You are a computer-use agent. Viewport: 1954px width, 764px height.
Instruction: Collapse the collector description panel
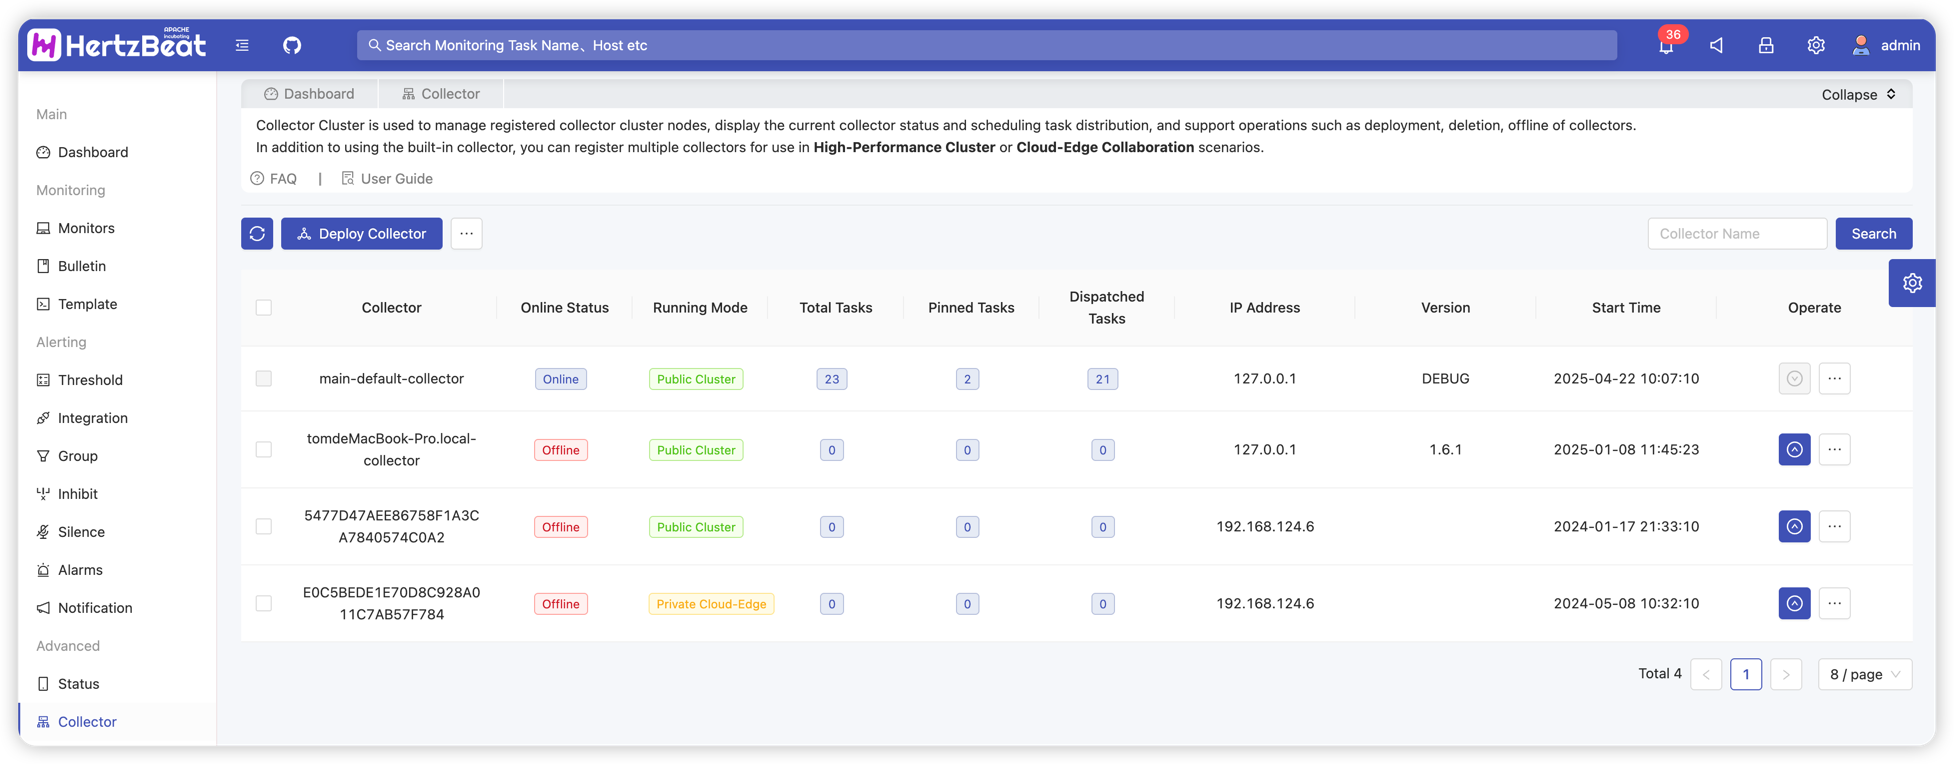coord(1858,94)
